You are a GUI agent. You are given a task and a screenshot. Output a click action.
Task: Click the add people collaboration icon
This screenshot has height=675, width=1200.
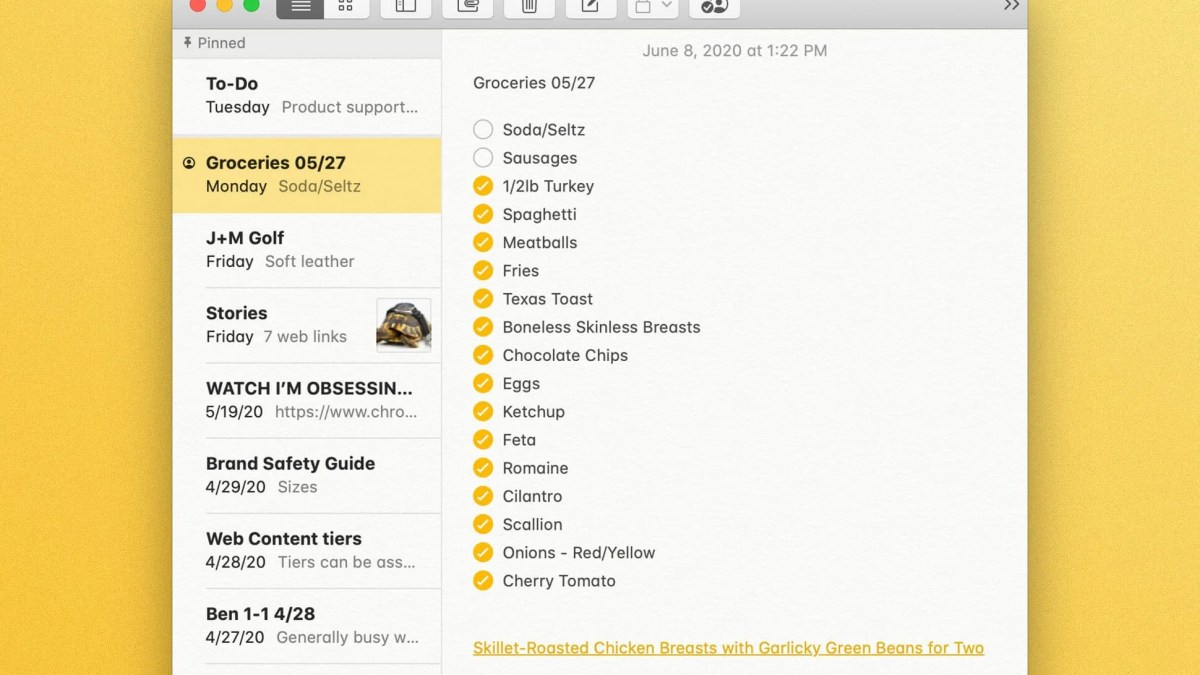714,7
